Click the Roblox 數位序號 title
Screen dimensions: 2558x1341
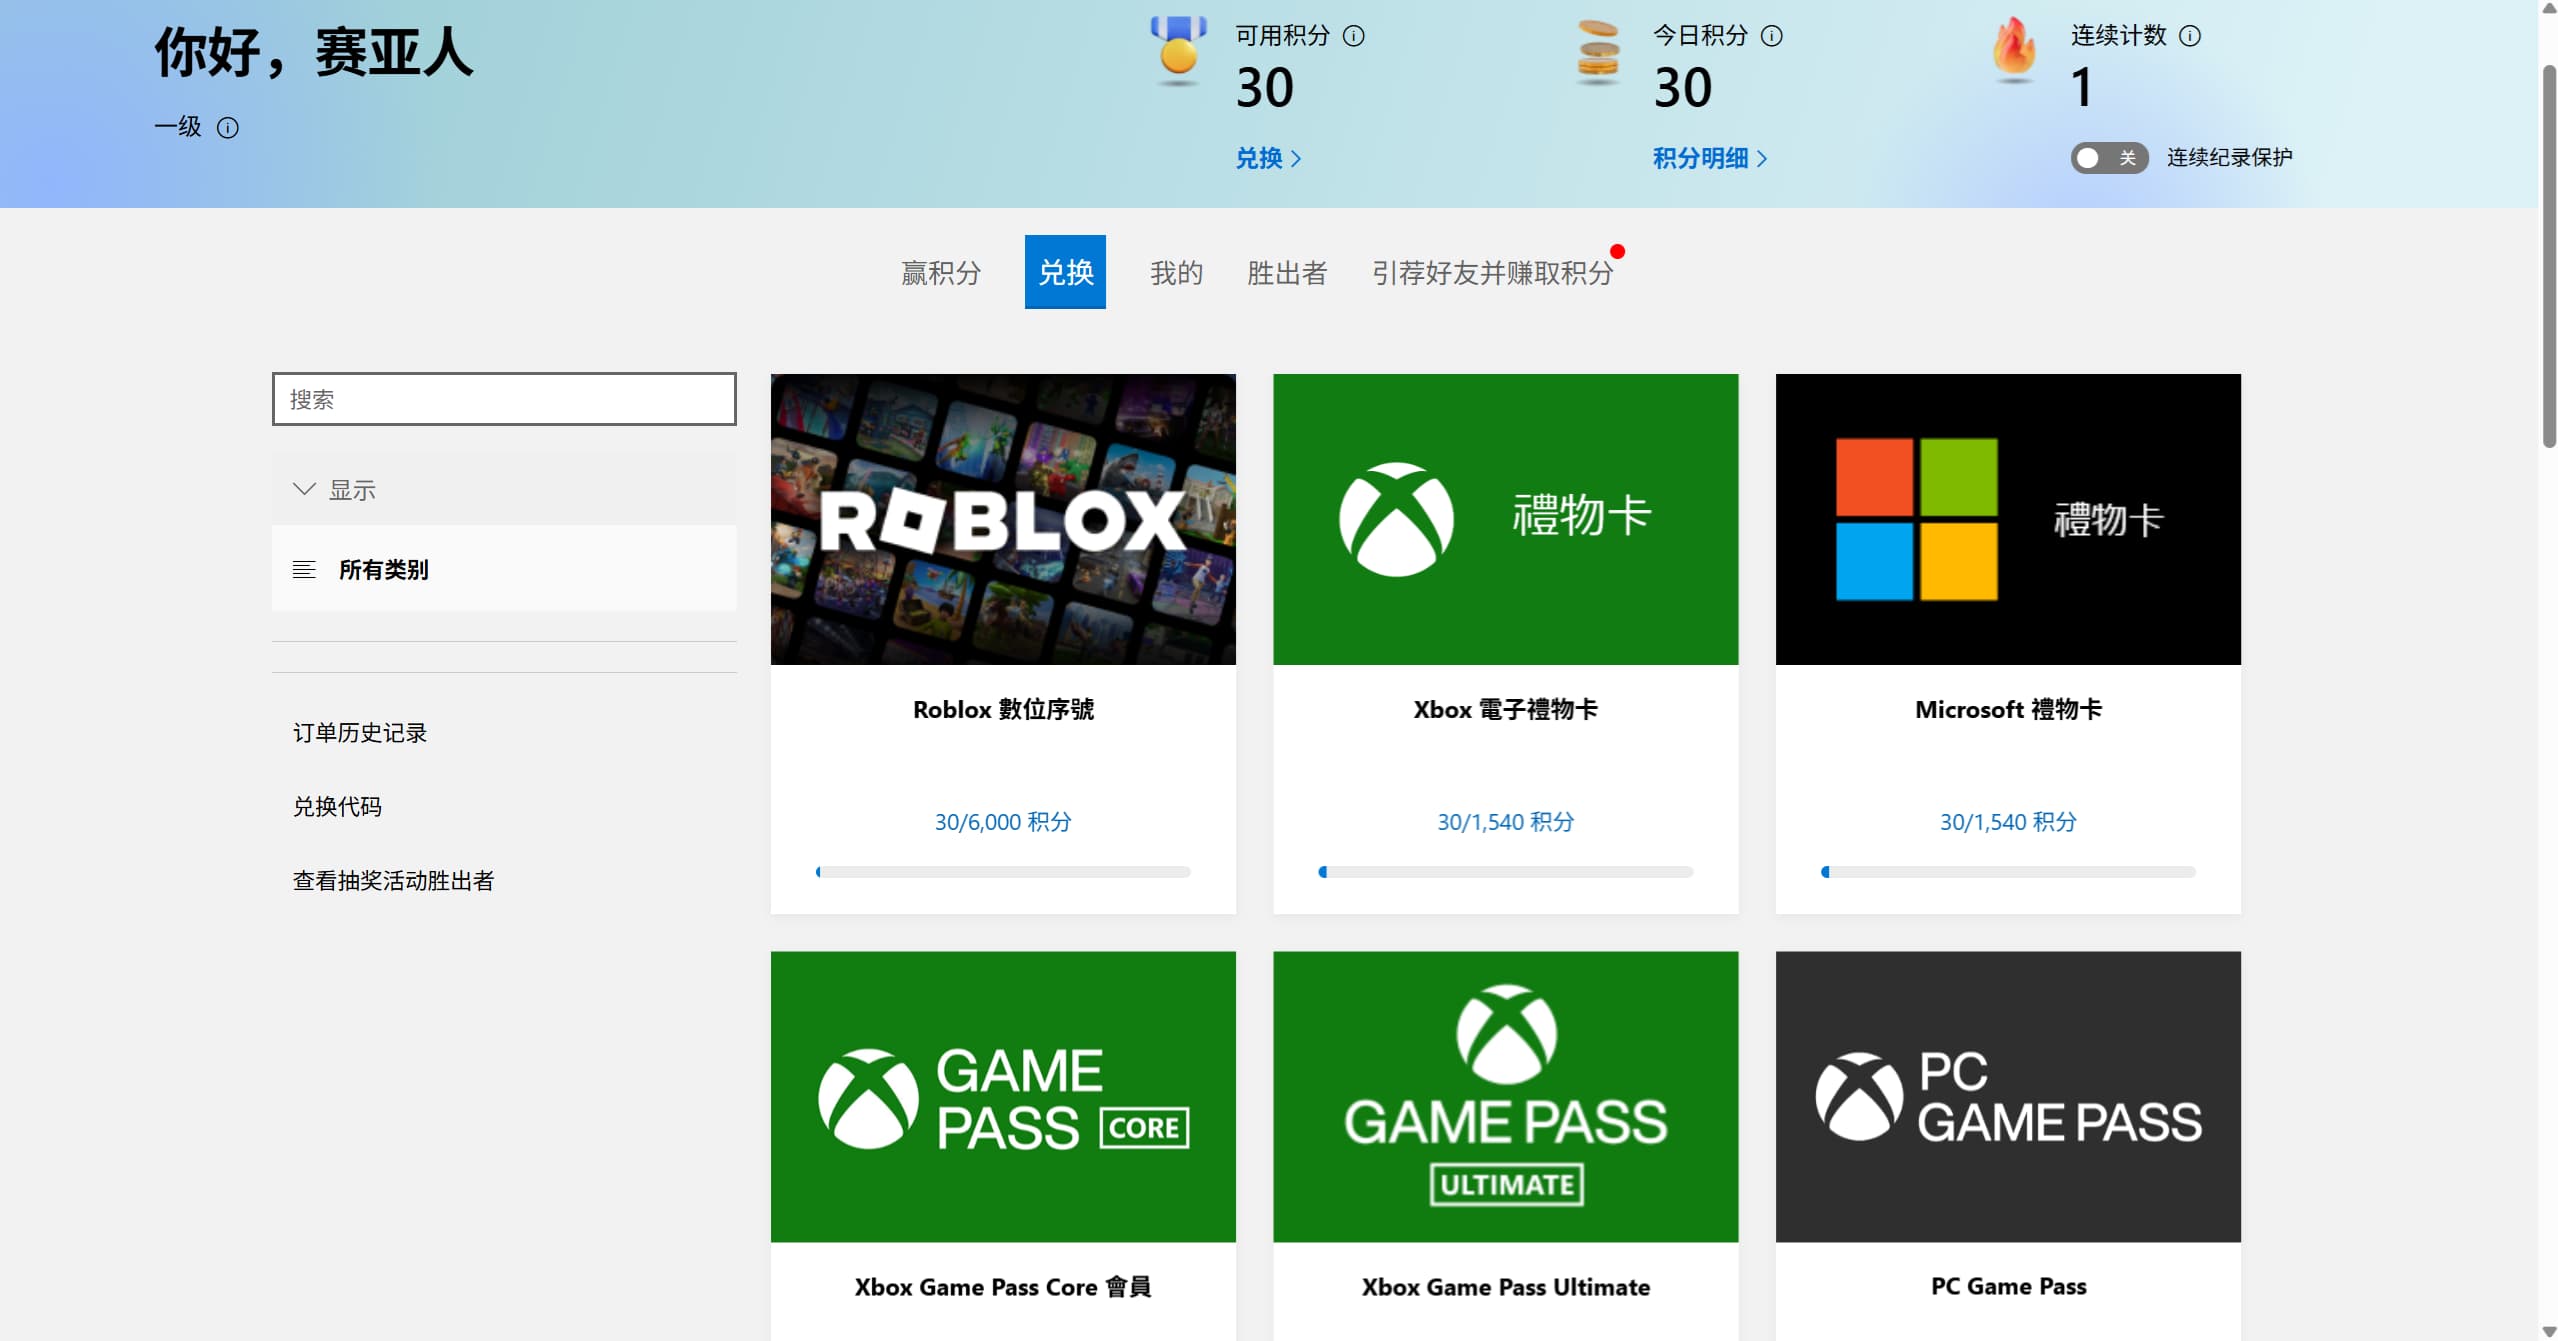1003,710
